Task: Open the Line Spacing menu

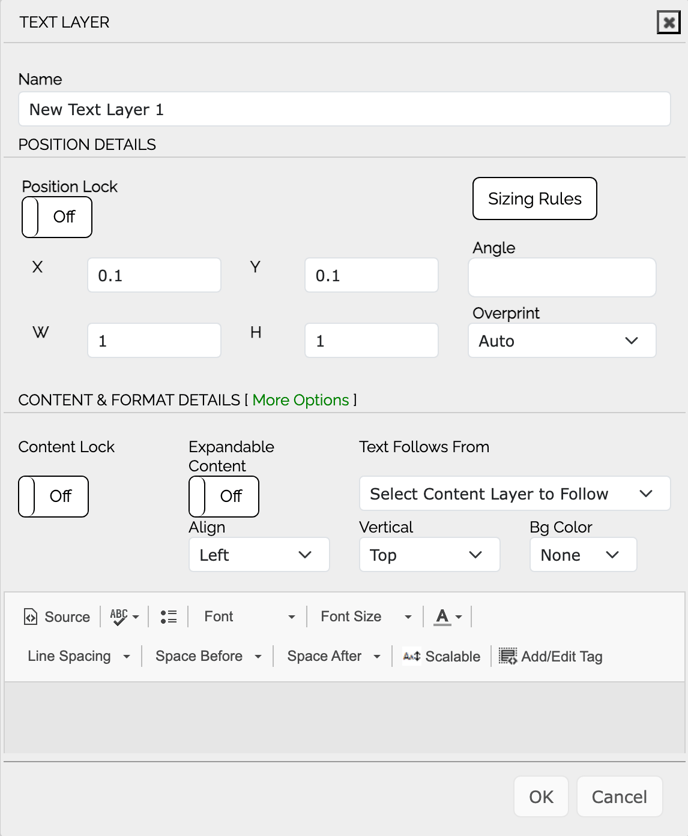Action: 79,657
